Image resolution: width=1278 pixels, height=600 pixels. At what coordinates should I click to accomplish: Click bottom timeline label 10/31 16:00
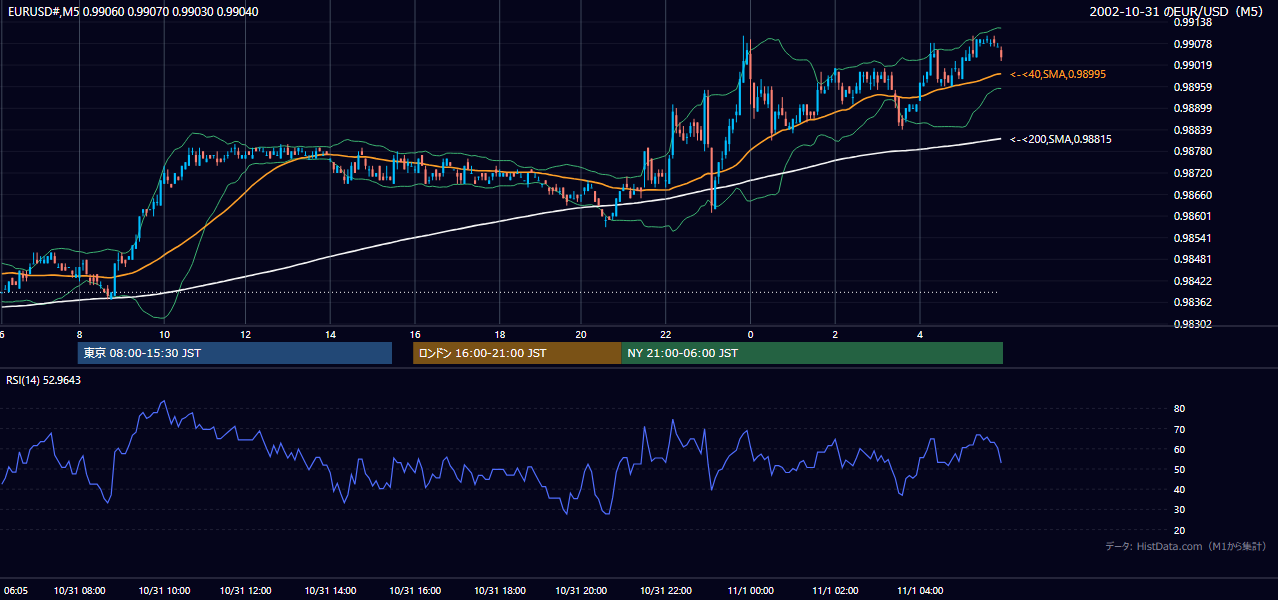(x=415, y=591)
